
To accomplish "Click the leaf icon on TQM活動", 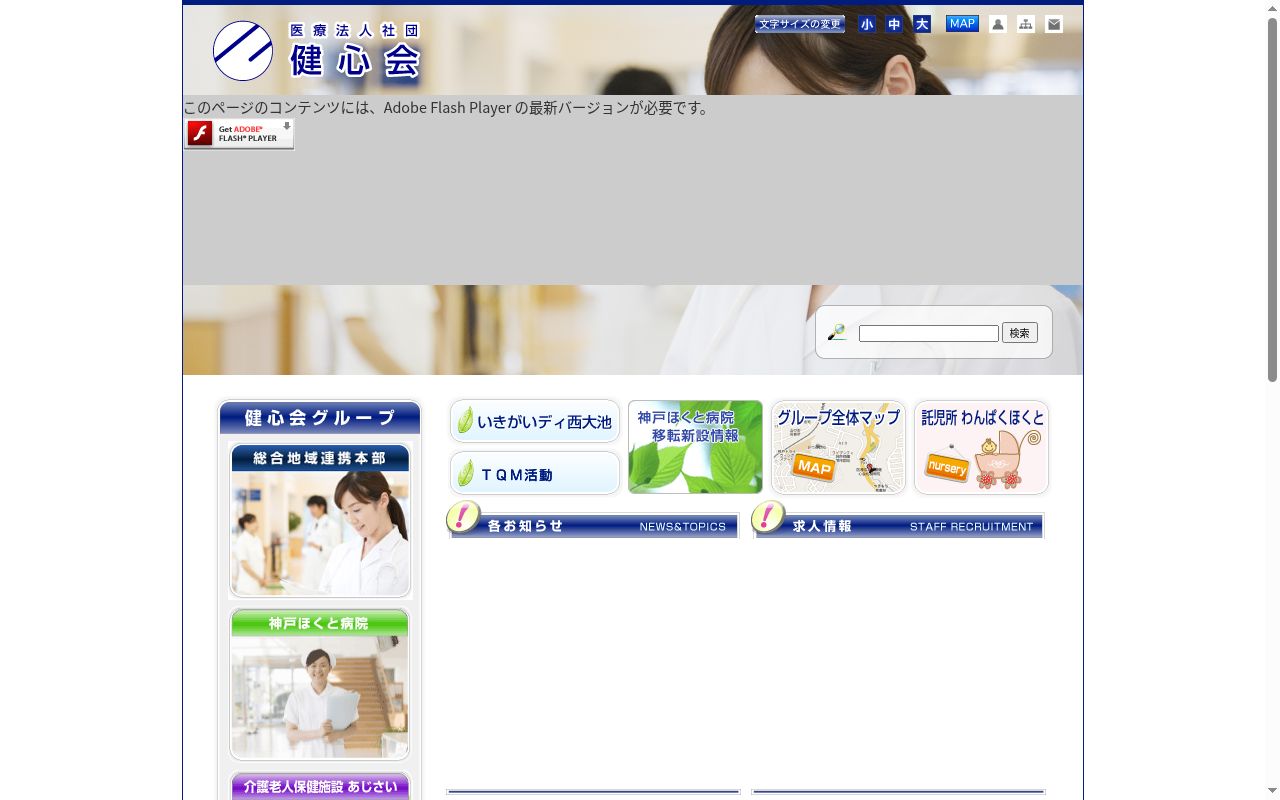I will [465, 473].
